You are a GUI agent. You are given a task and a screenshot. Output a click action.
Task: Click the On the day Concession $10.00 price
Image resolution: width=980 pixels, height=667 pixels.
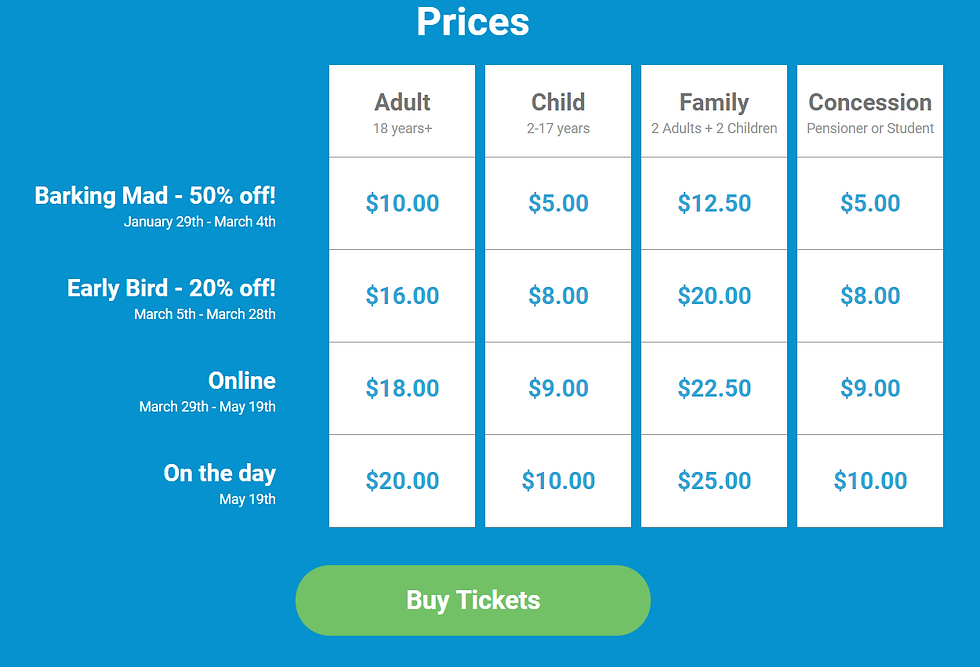click(870, 481)
